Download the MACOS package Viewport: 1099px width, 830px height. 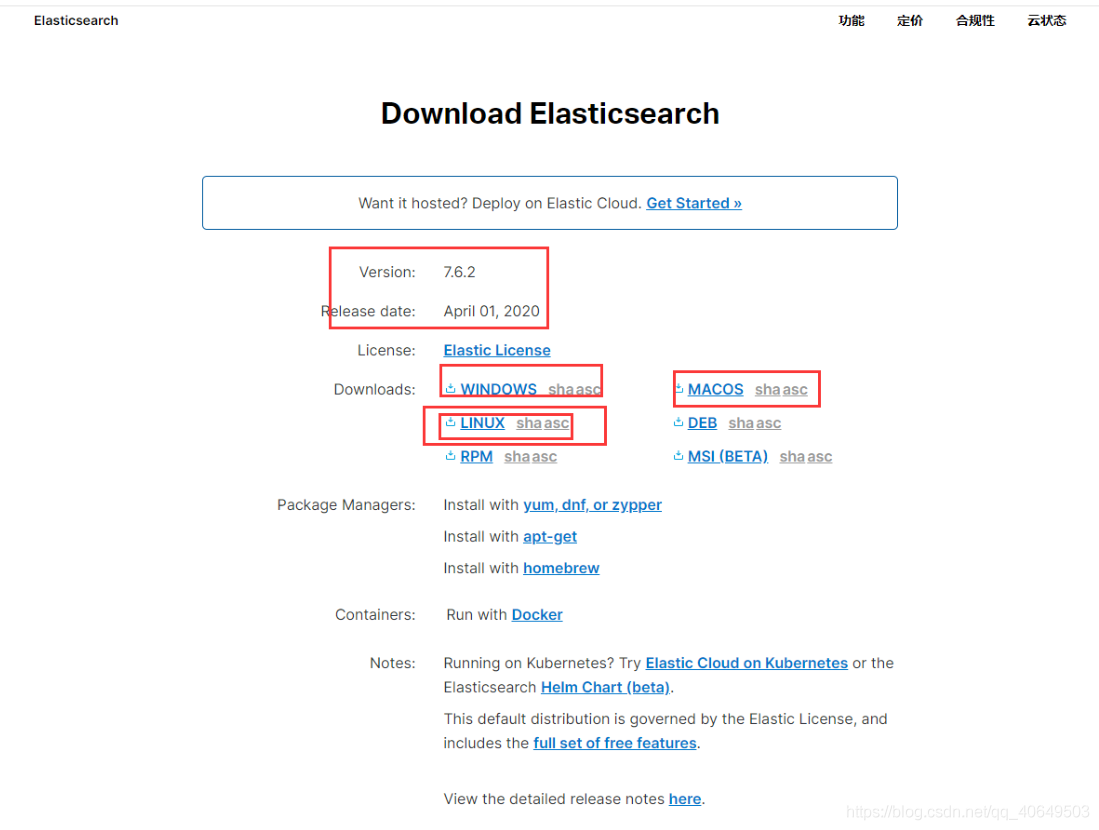click(x=716, y=389)
